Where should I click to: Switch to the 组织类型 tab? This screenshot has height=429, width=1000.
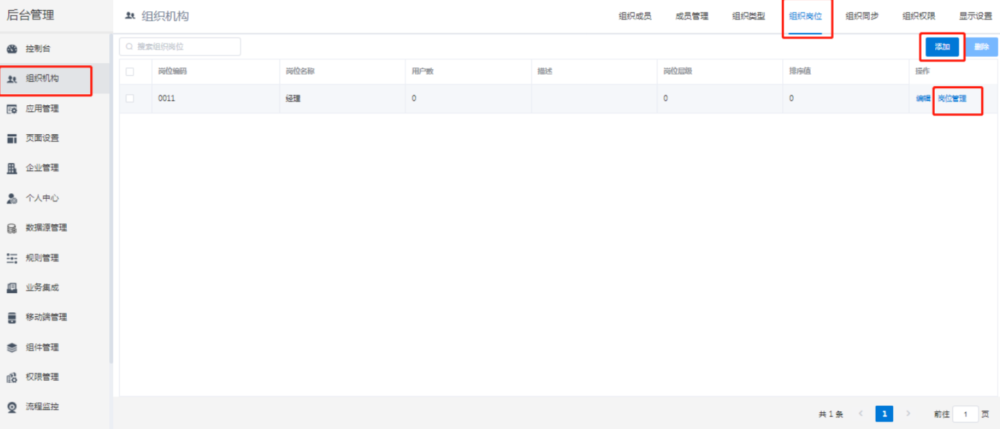click(748, 16)
